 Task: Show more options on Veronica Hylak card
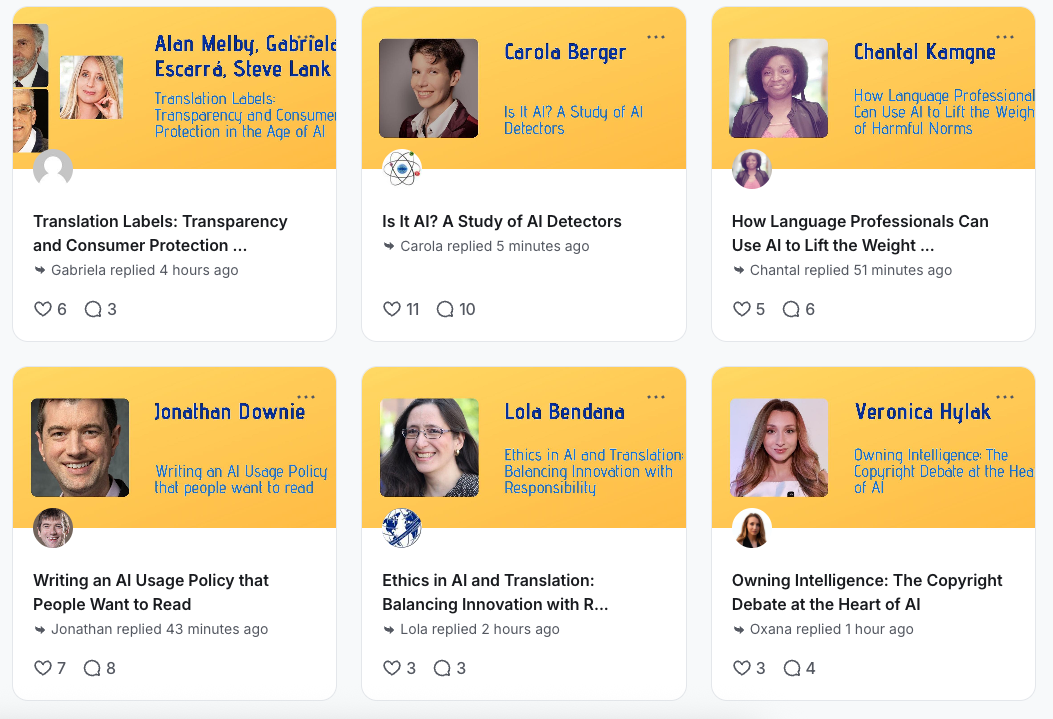[1005, 397]
